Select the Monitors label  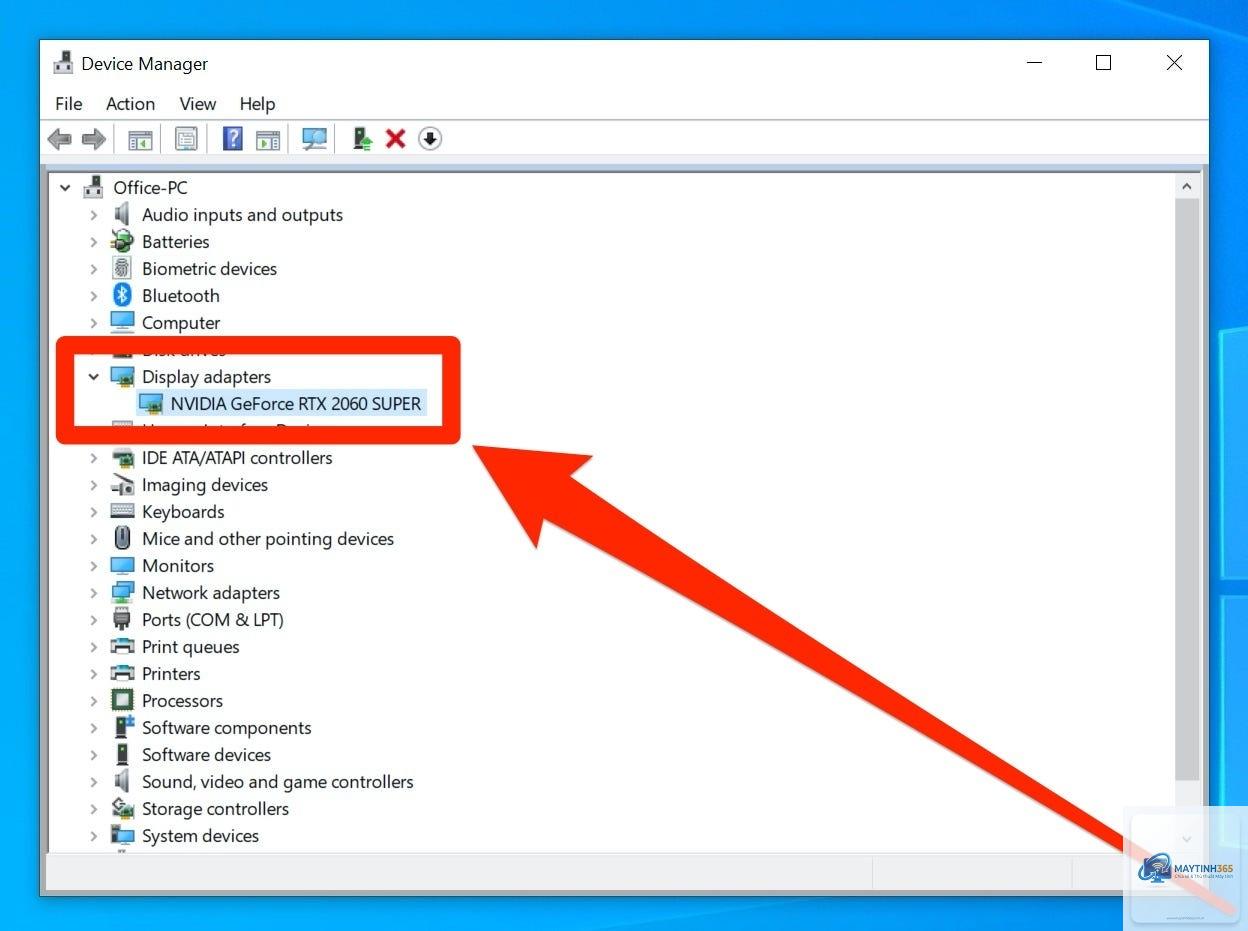pos(178,566)
